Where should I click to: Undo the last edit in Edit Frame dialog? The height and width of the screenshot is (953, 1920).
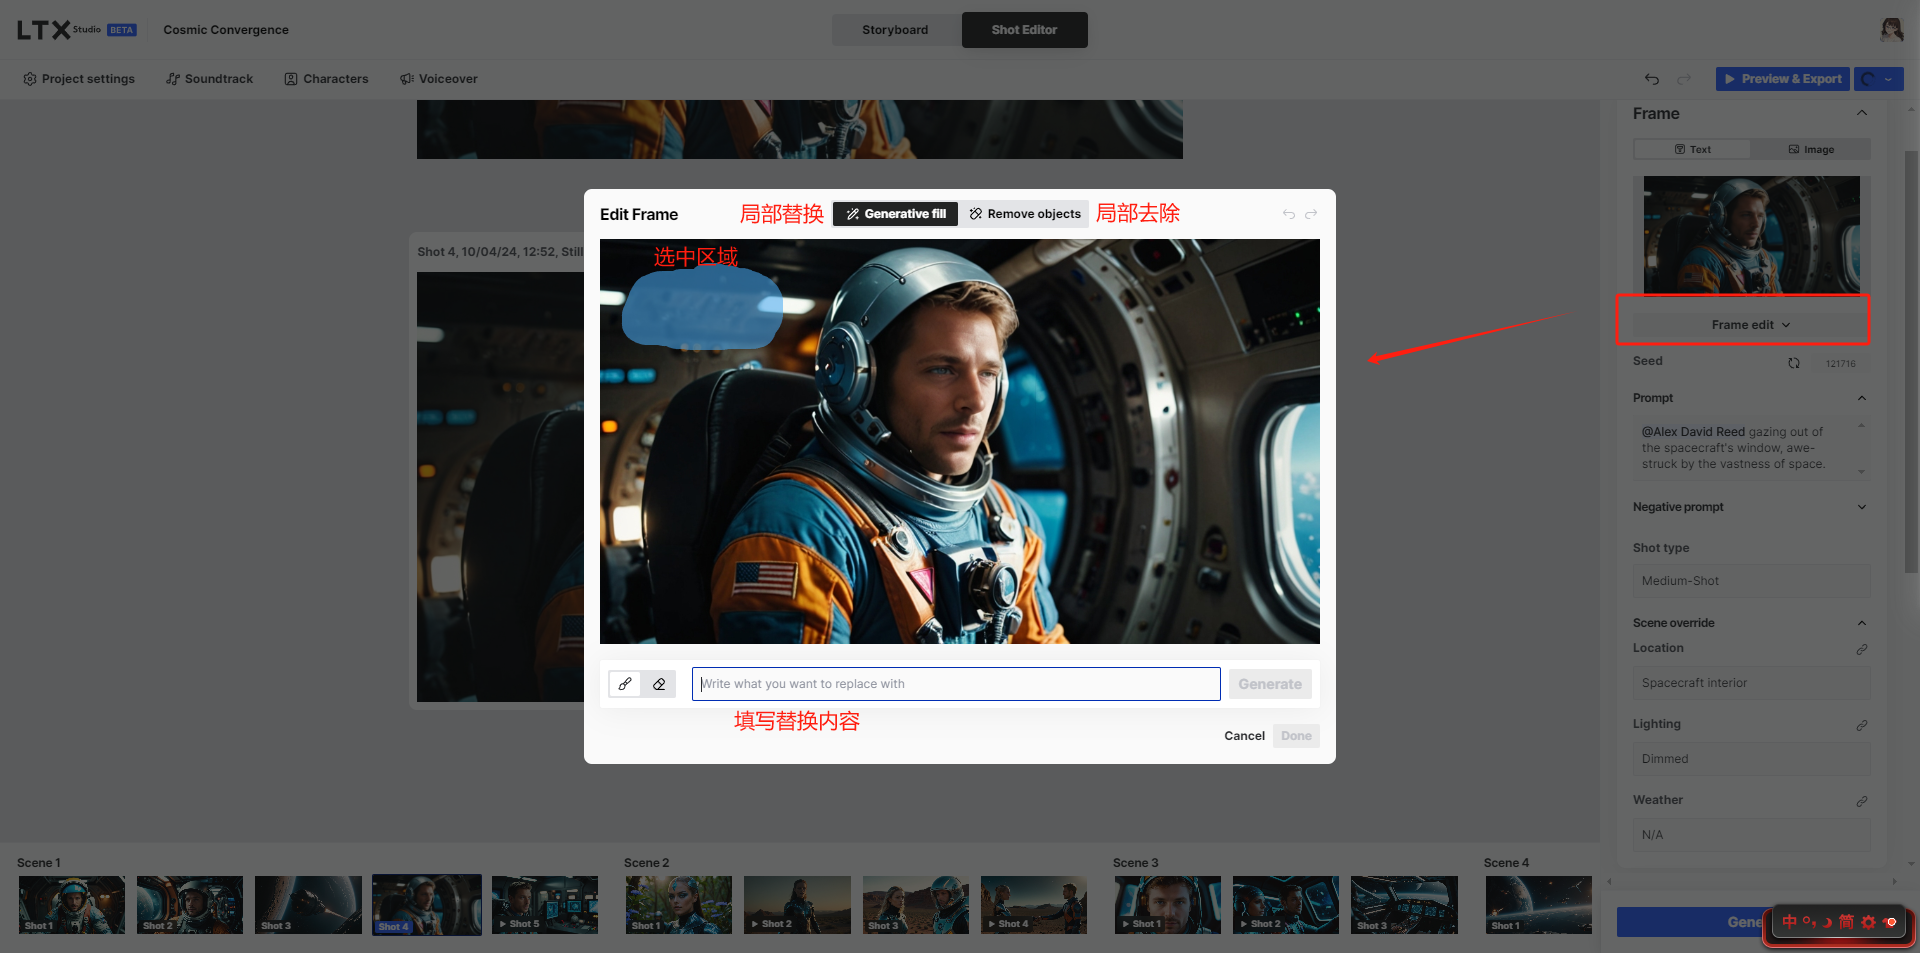(x=1289, y=214)
